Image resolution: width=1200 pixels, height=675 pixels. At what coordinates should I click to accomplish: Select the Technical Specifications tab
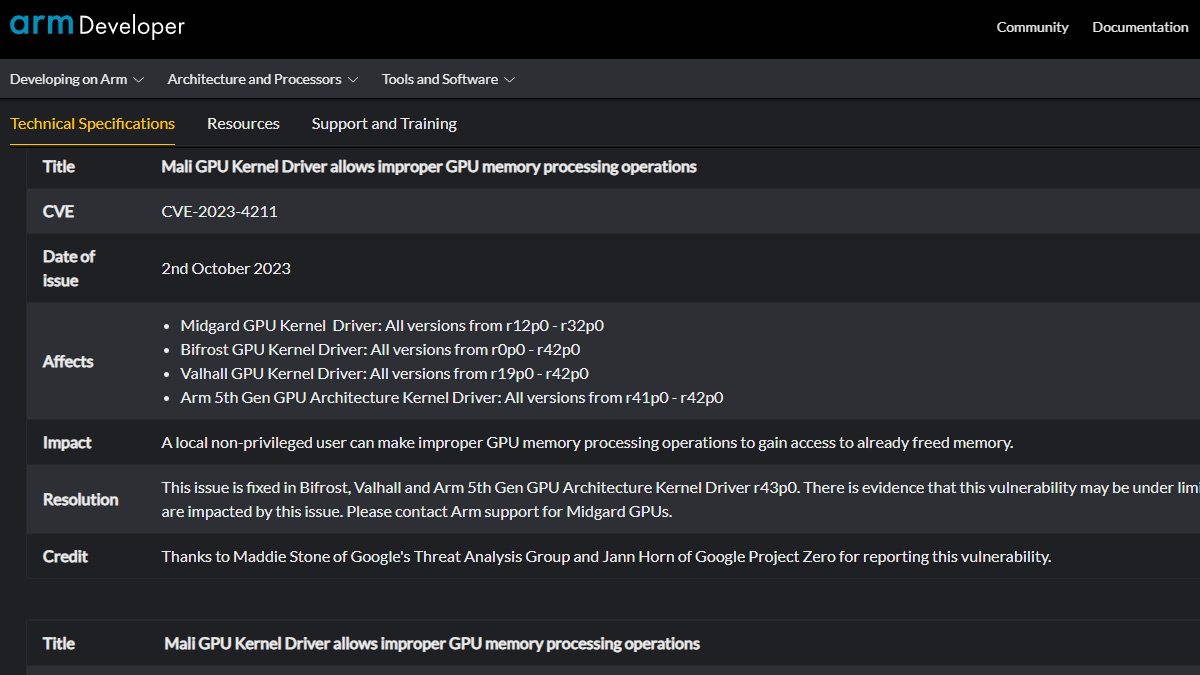[92, 124]
